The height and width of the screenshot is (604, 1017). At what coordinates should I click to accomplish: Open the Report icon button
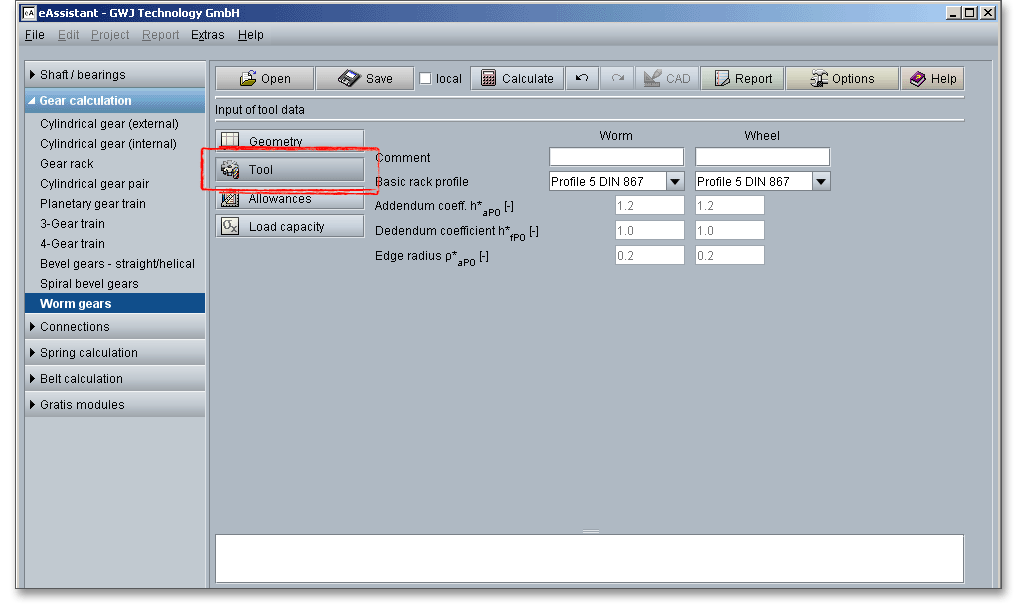742,79
